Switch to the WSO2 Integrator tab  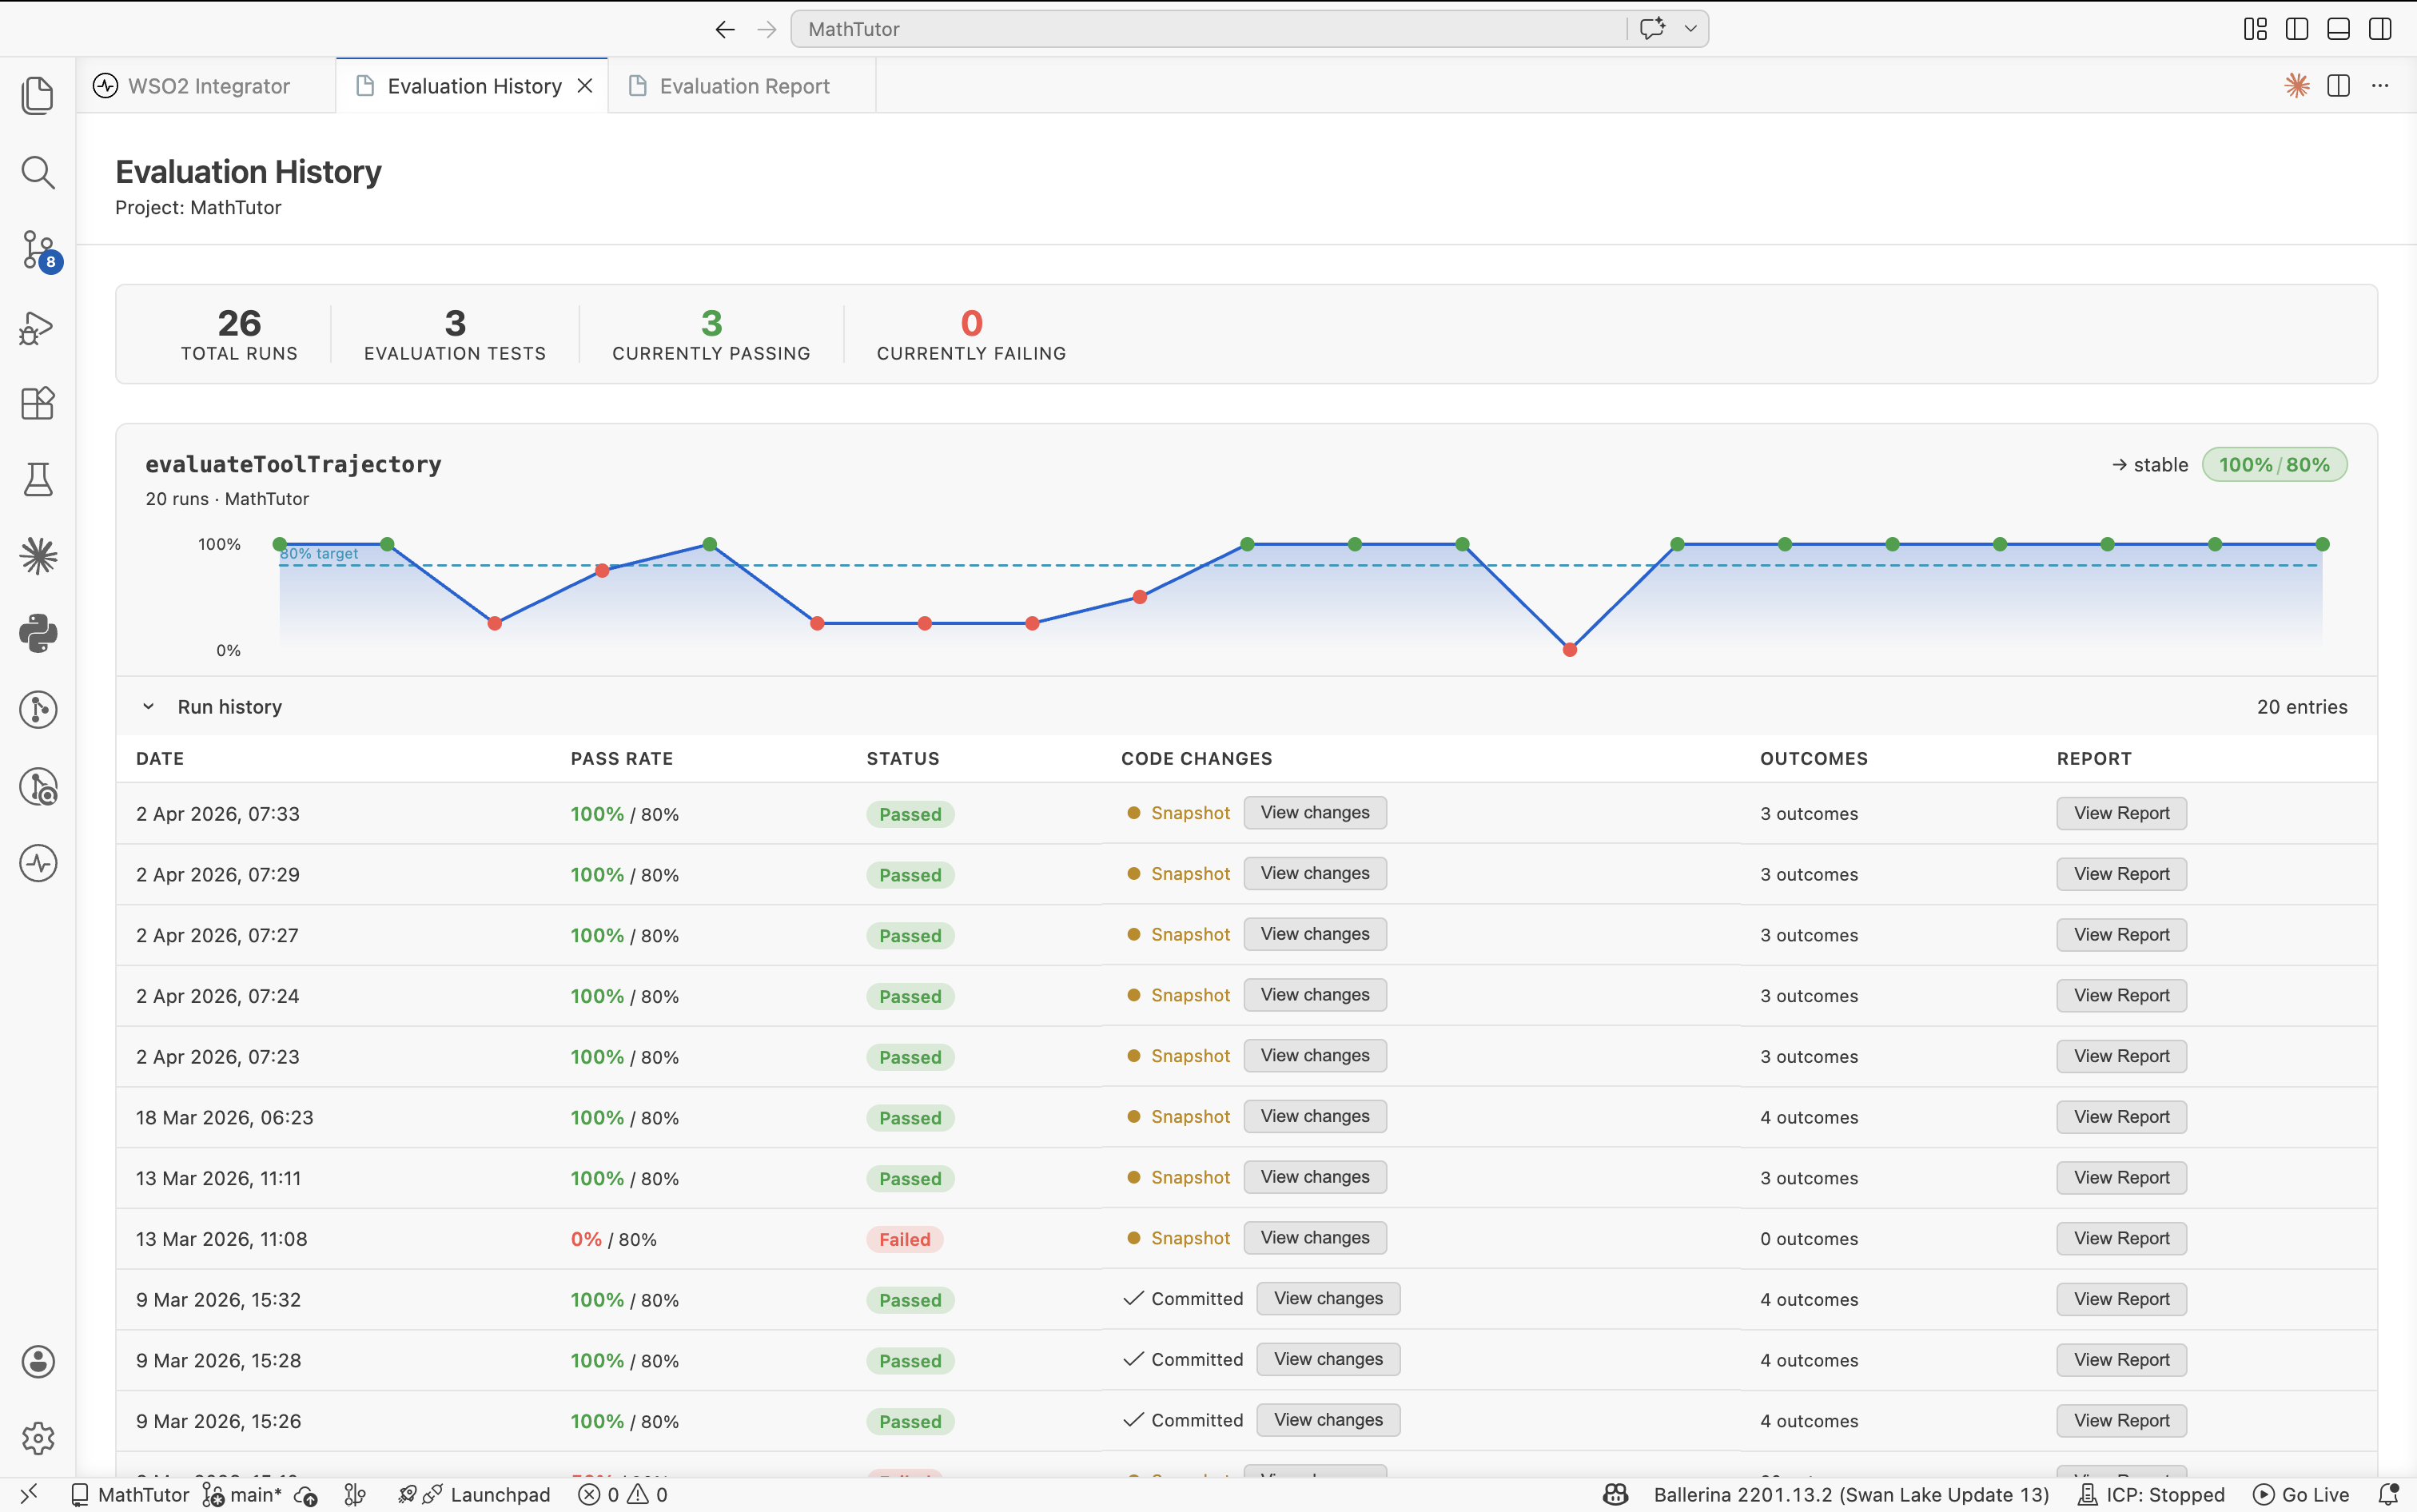pyautogui.click(x=208, y=86)
